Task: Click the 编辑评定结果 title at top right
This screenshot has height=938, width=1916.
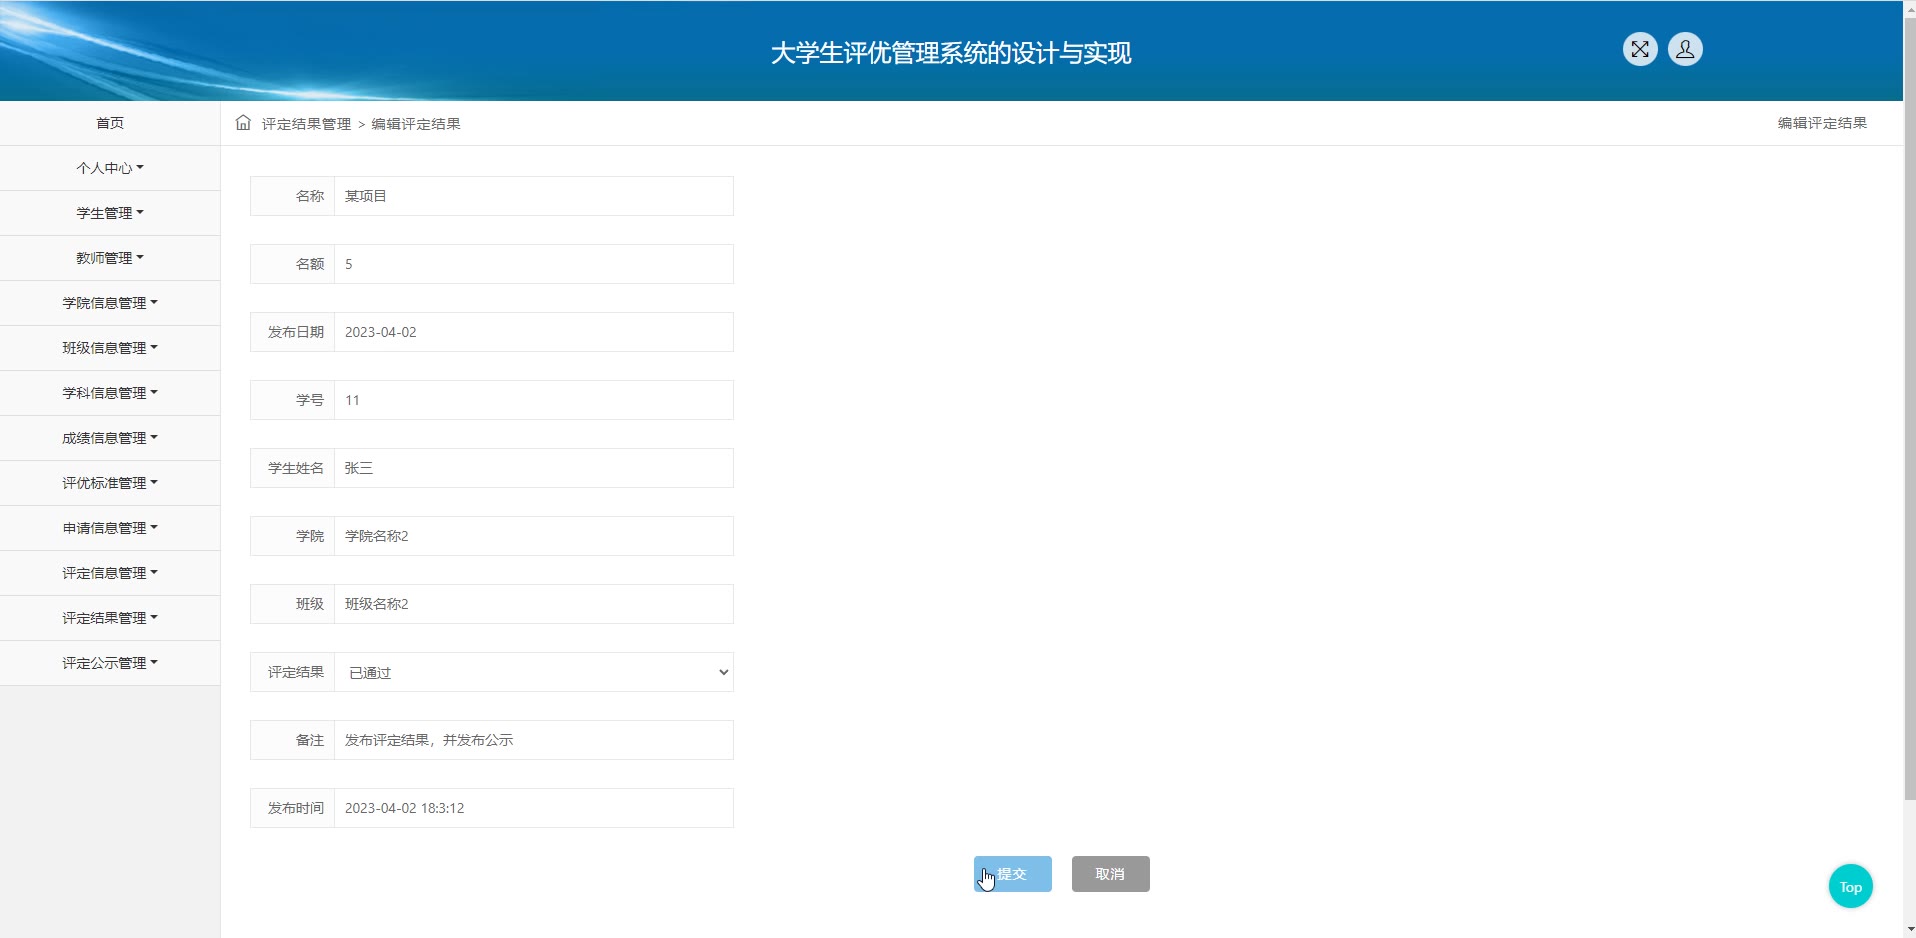Action: pyautogui.click(x=1822, y=123)
